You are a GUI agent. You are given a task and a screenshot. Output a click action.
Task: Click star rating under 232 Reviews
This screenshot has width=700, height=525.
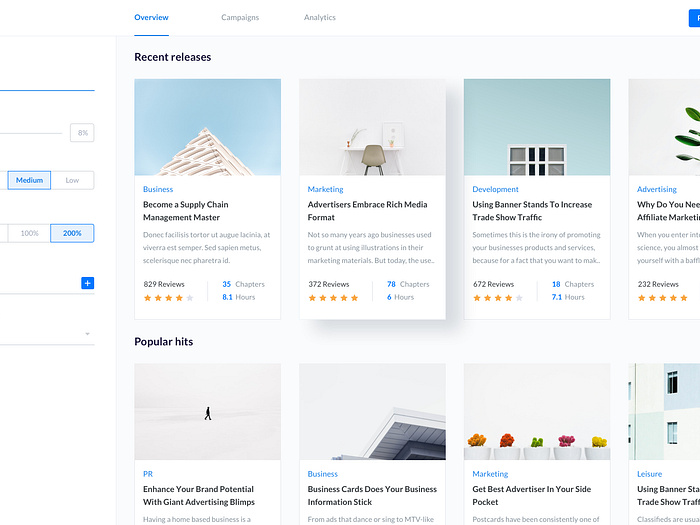663,298
